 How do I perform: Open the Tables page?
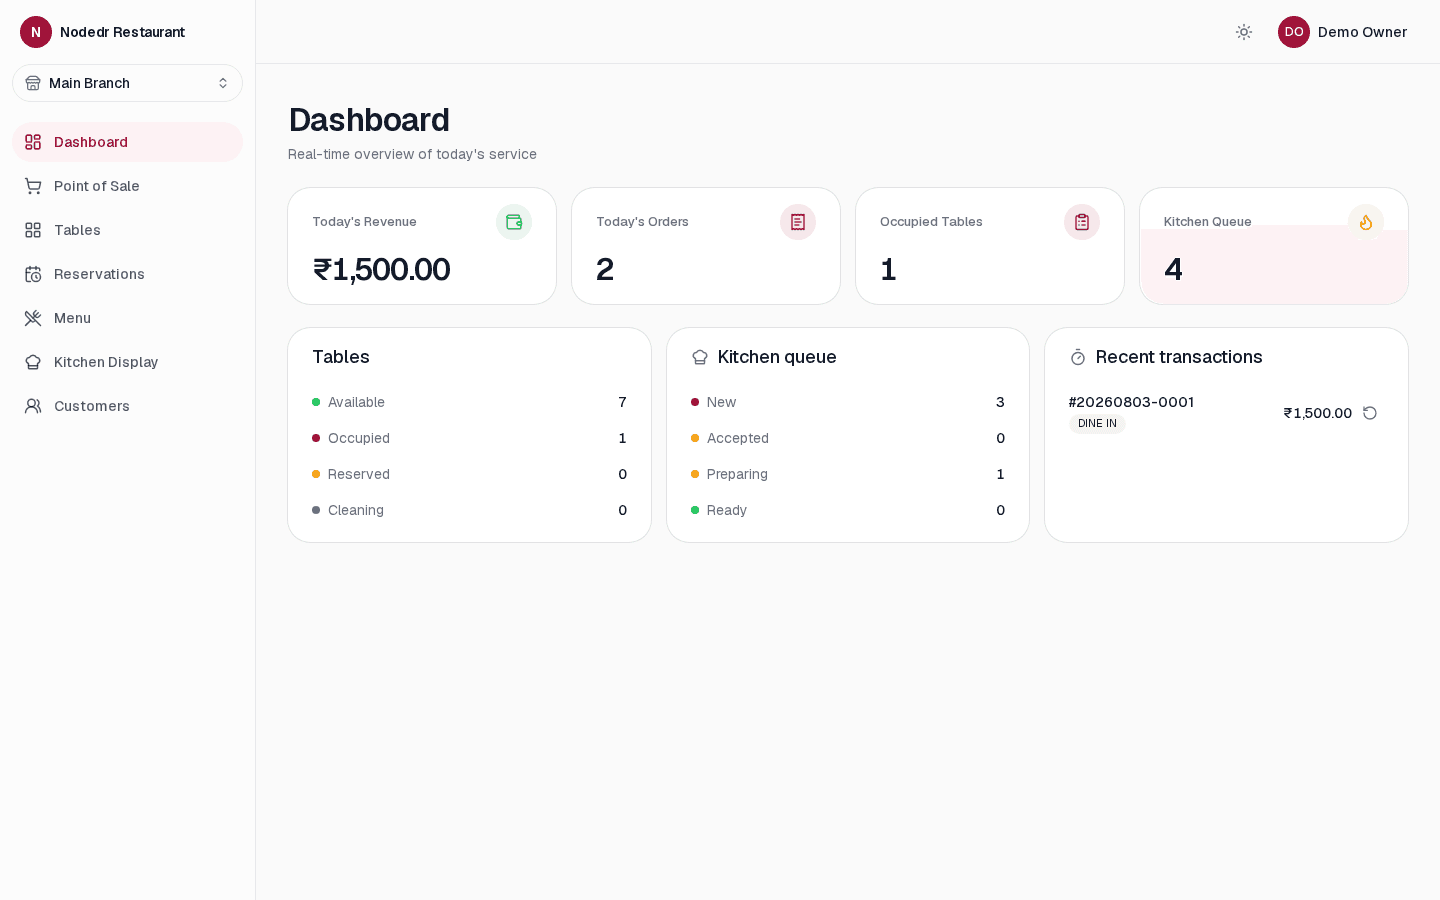tap(127, 230)
